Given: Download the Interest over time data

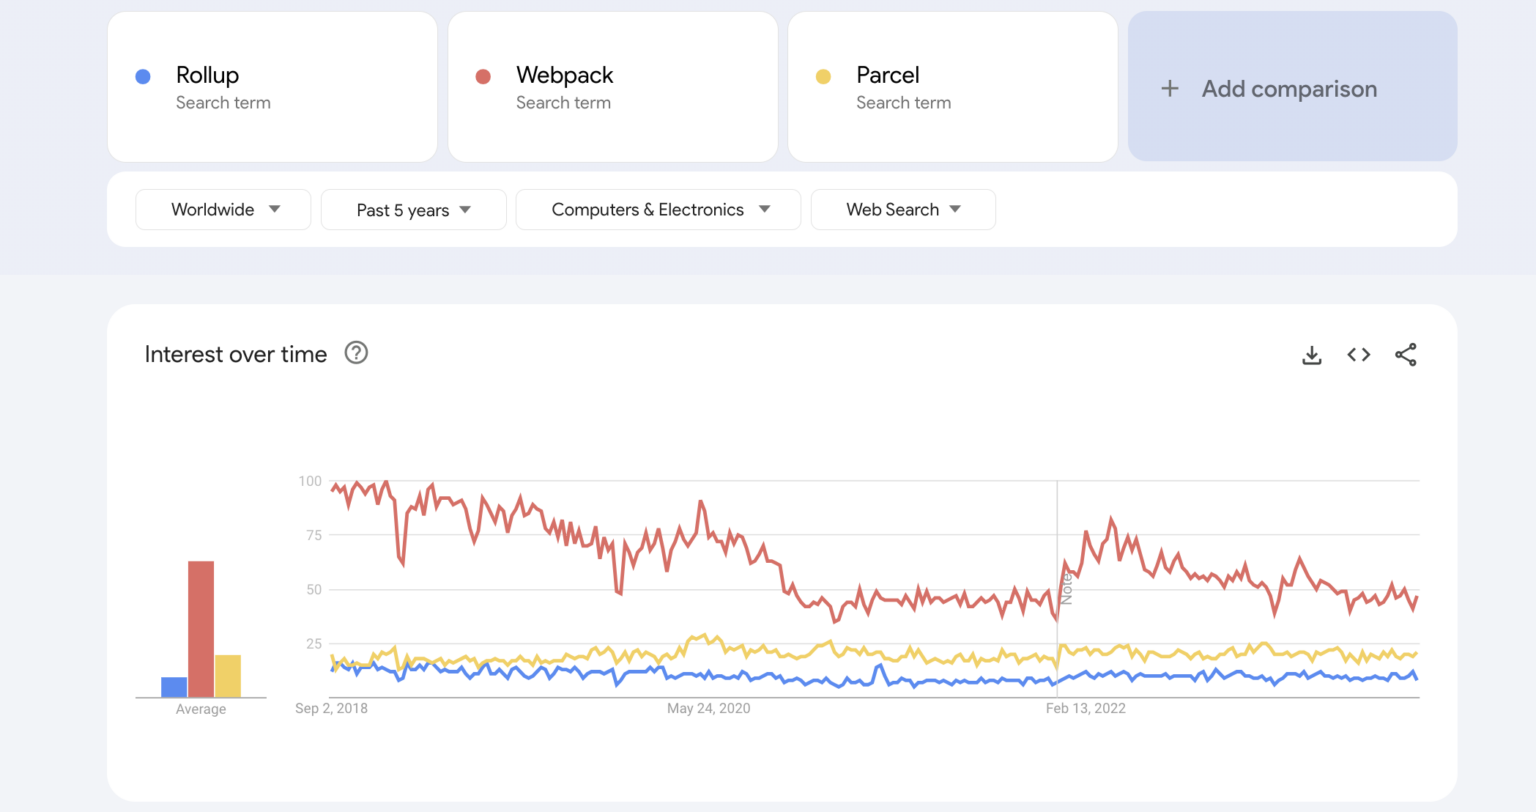Looking at the screenshot, I should coord(1310,354).
